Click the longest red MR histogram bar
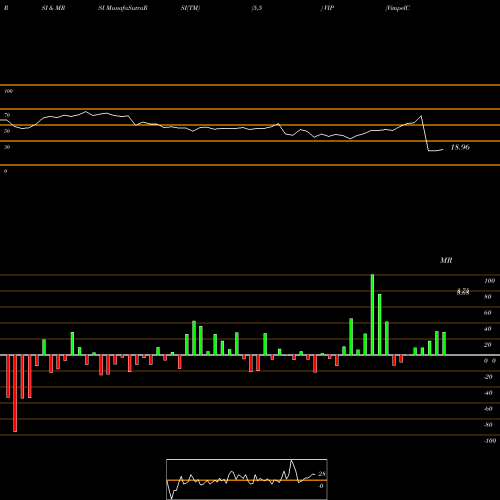The width and height of the screenshot is (500, 500). [x=15, y=393]
